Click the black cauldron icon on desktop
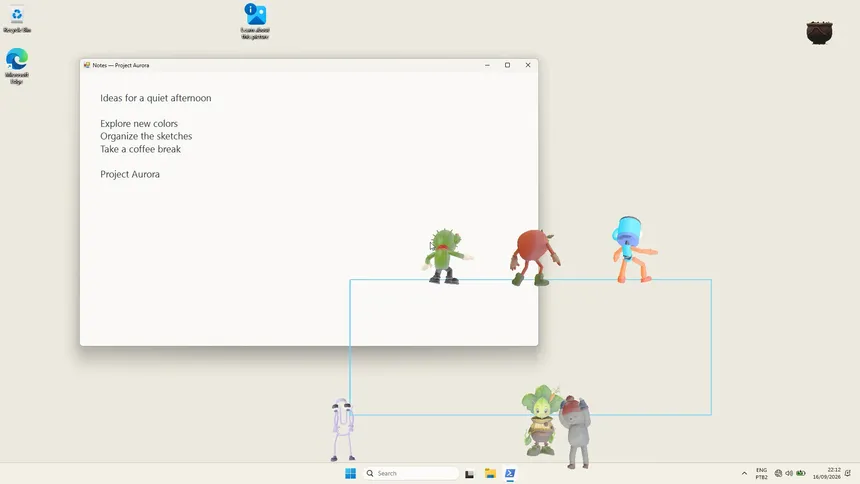Viewport: 860px width, 484px height. (819, 32)
